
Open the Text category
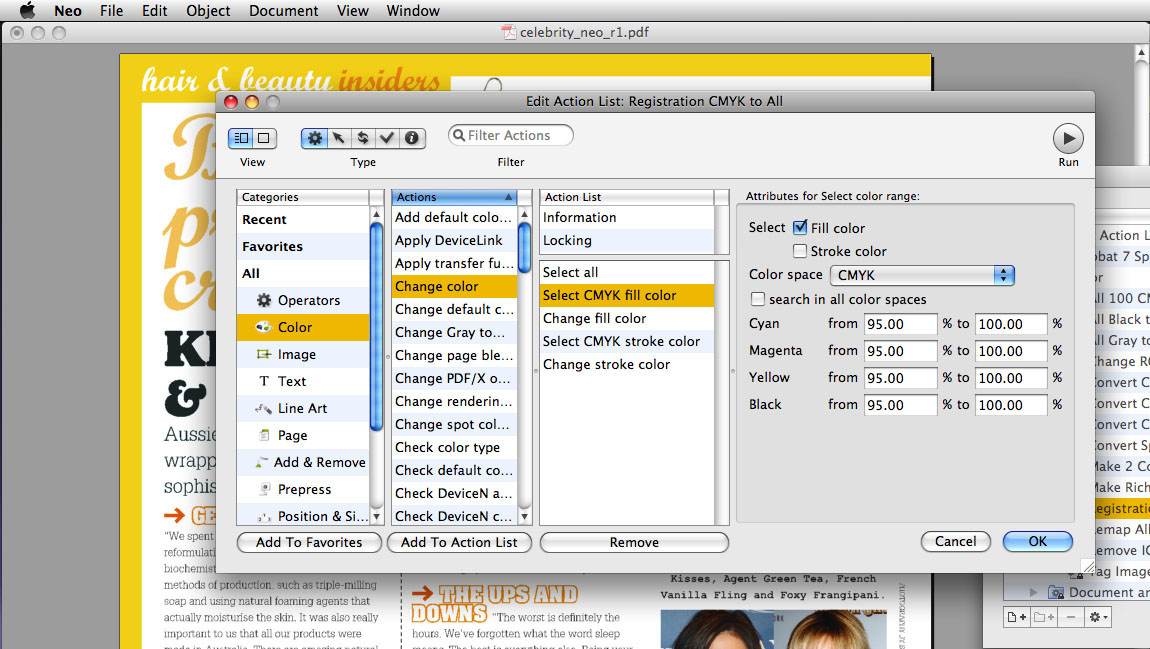tap(302, 381)
